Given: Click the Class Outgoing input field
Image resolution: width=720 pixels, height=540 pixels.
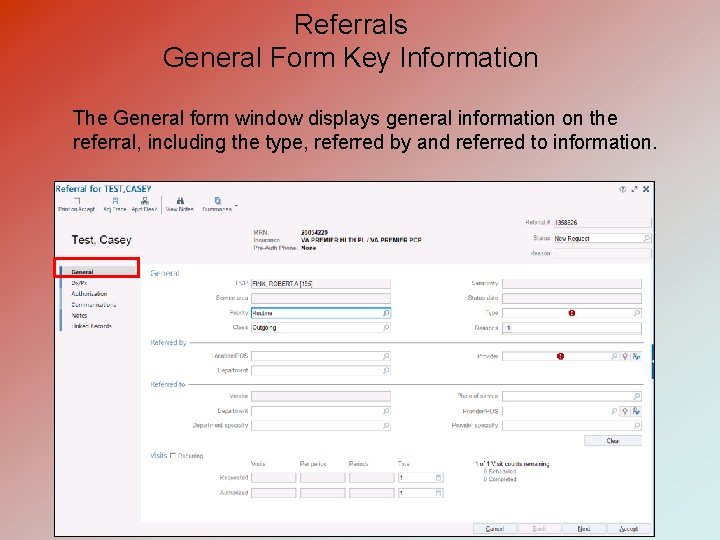Looking at the screenshot, I should (321, 327).
